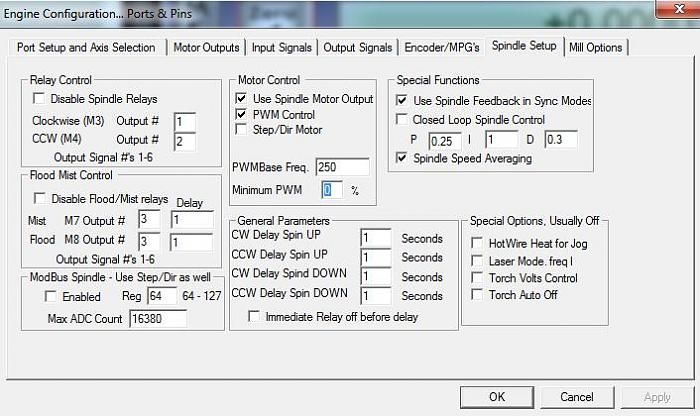Go to the Mill Options tab

595,47
